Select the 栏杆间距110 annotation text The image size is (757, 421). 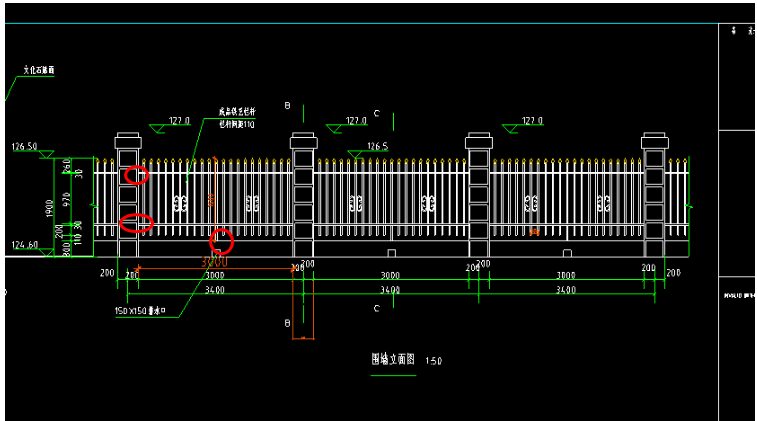pyautogui.click(x=237, y=124)
